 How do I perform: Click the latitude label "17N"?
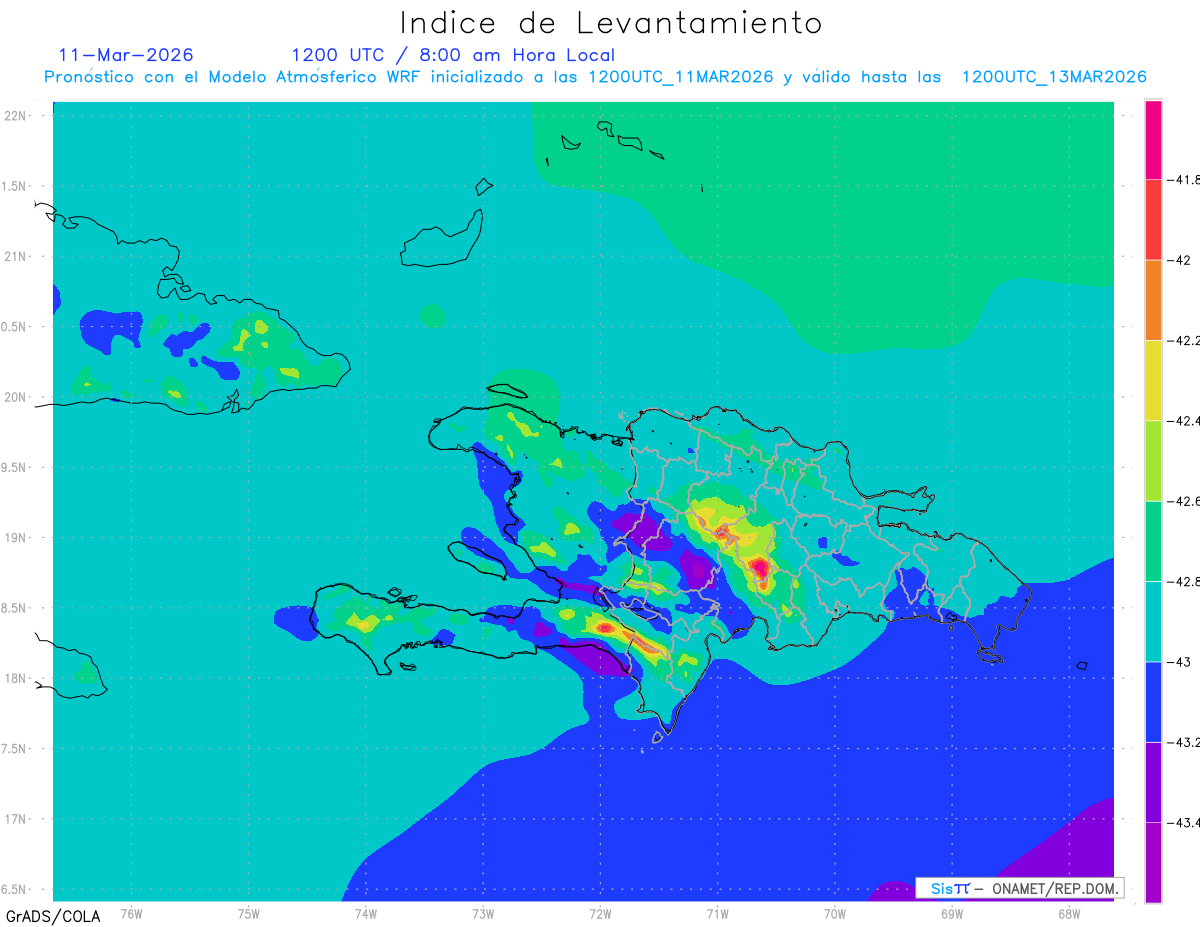pos(15,819)
